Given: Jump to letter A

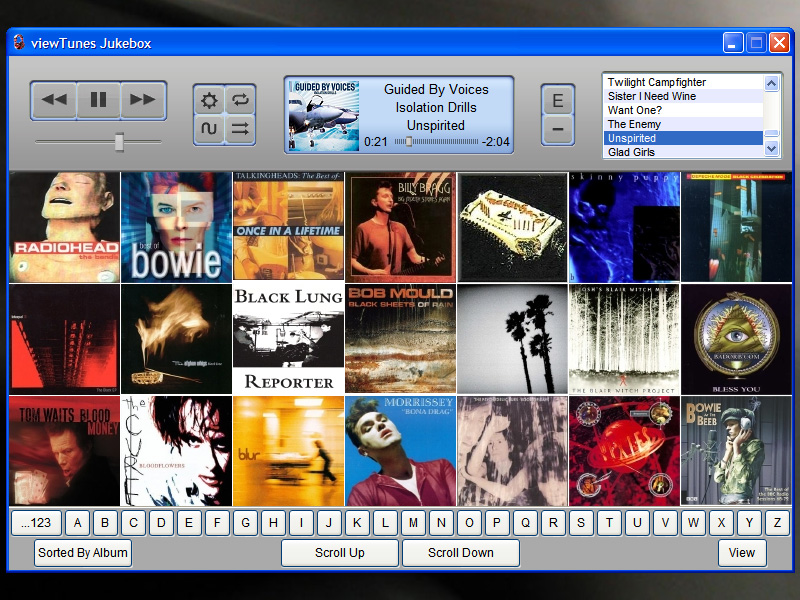Looking at the screenshot, I should pos(78,522).
